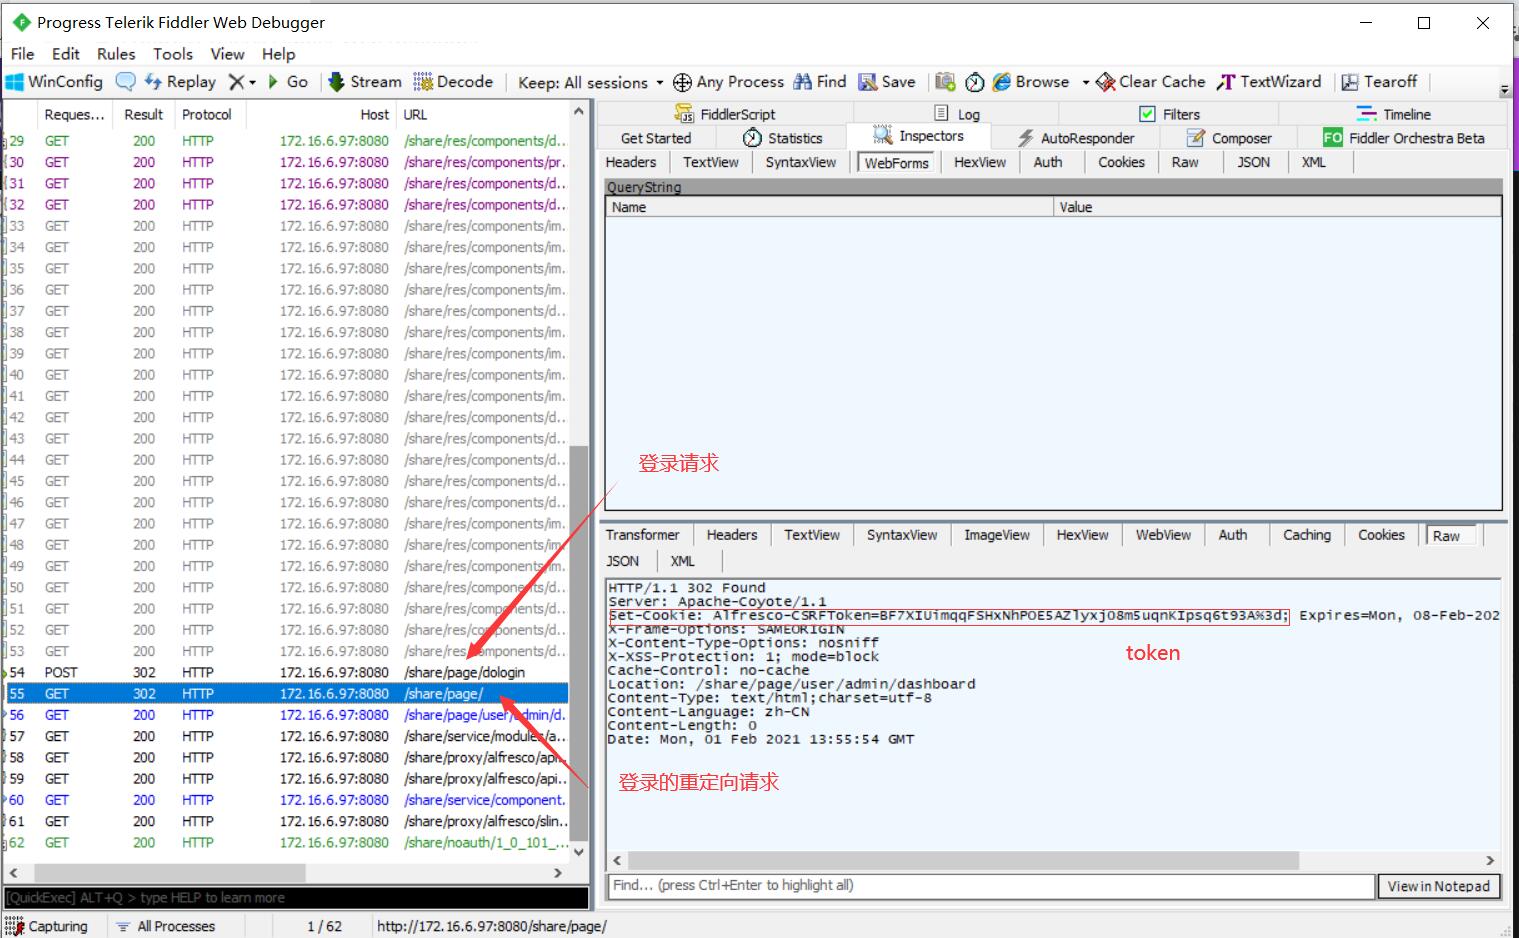Select session 56 /share/page/user row

point(286,715)
